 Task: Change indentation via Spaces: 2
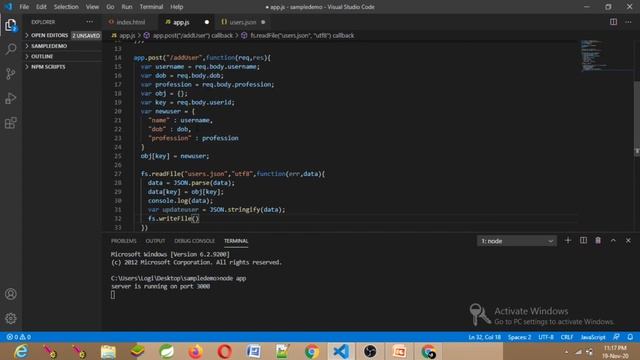coord(520,337)
